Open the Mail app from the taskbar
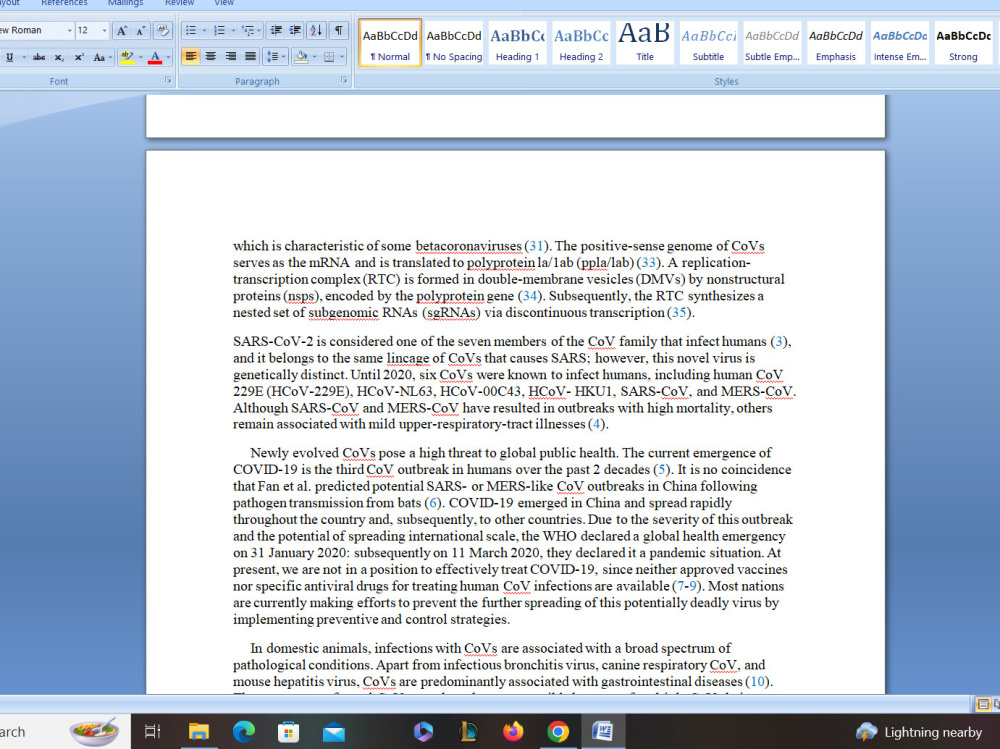Image resolution: width=1000 pixels, height=749 pixels. coord(334,732)
